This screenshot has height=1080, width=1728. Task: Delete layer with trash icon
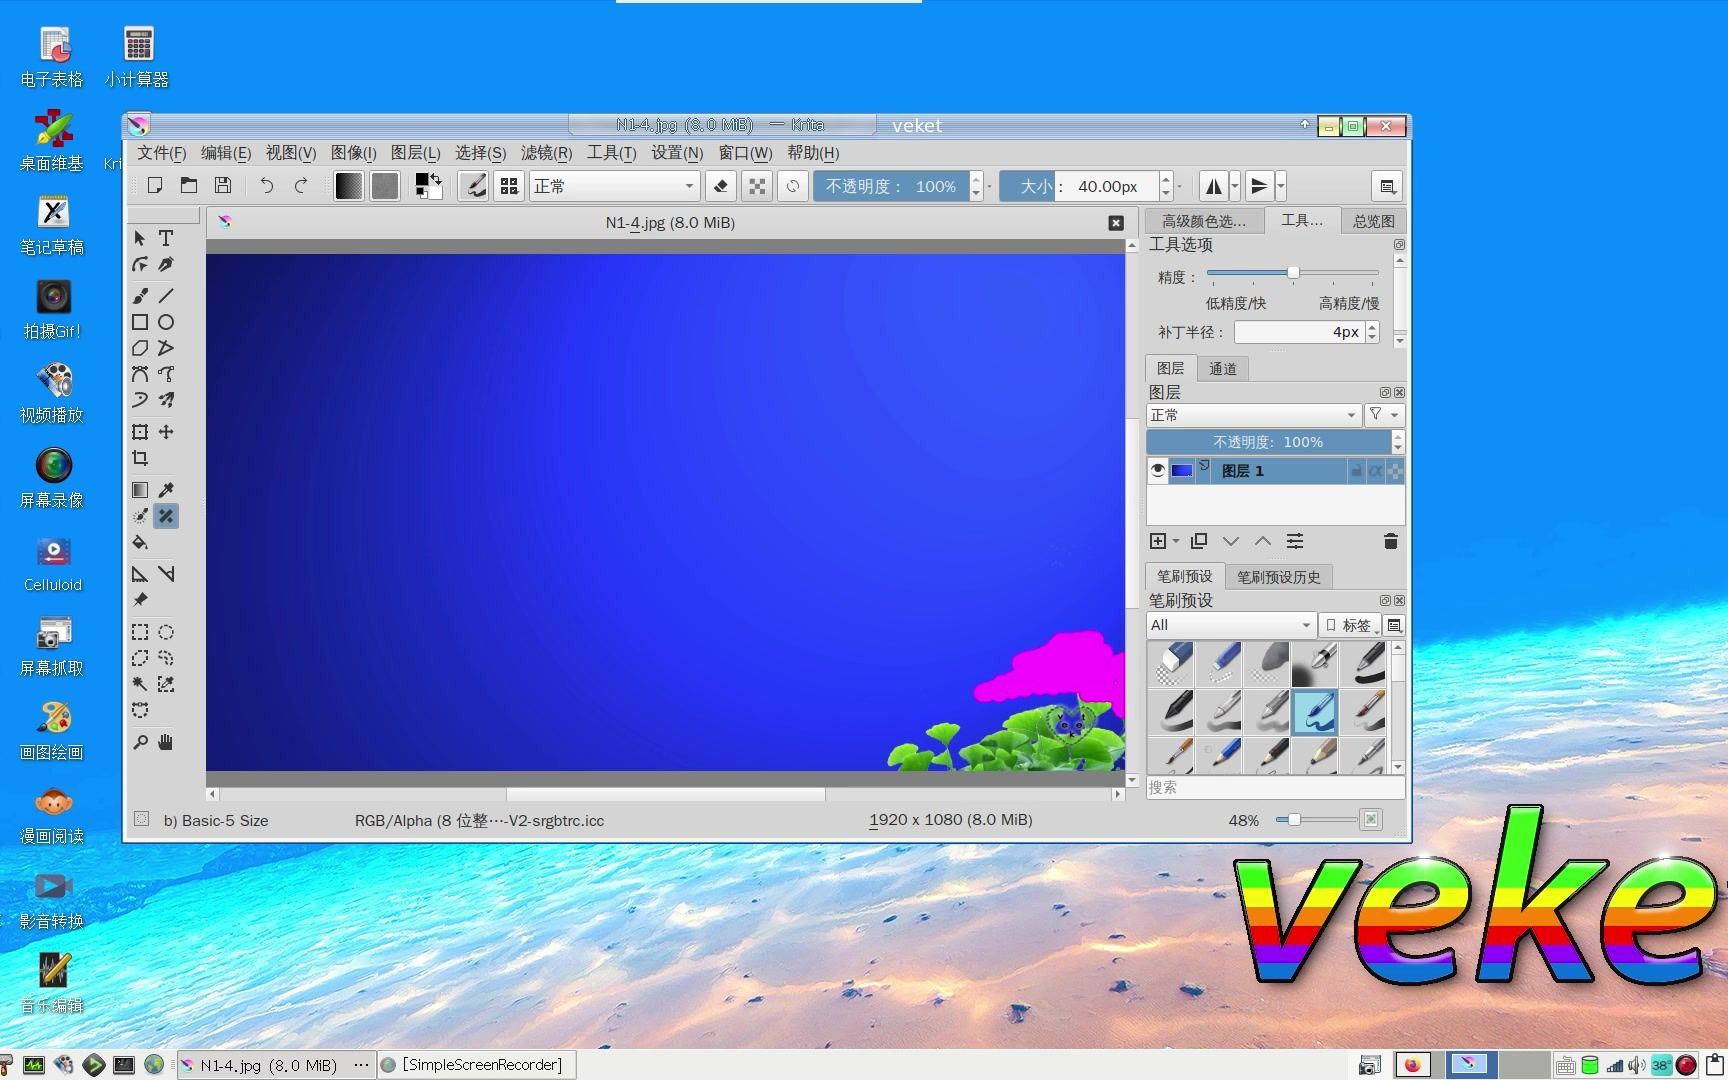pos(1390,541)
